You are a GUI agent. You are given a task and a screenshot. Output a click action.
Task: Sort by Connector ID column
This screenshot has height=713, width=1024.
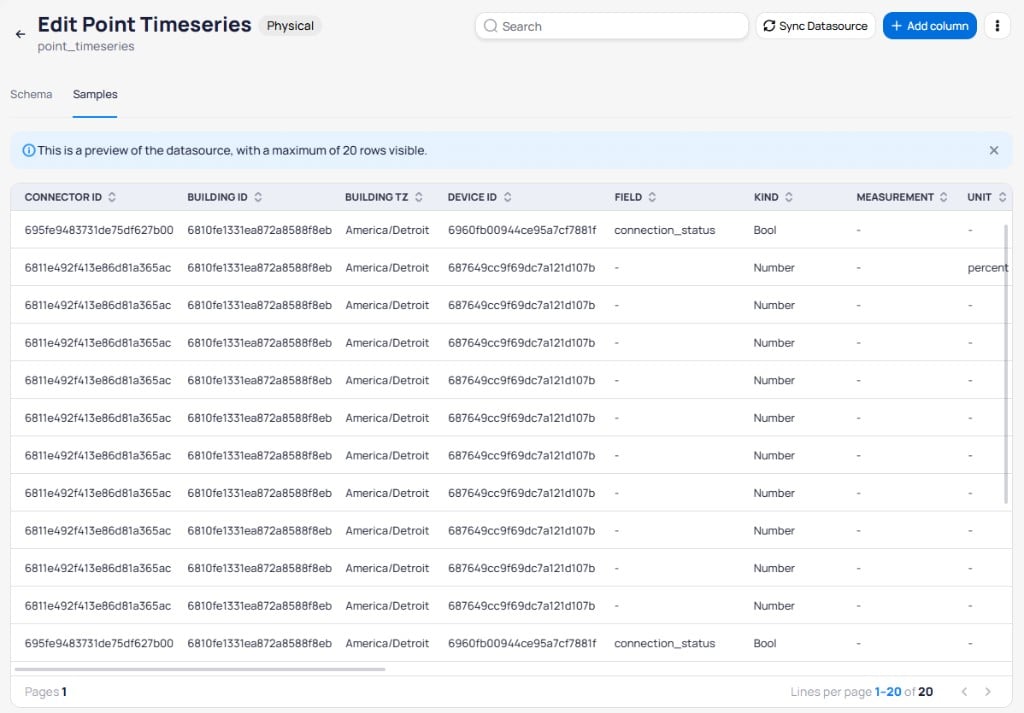tap(112, 197)
